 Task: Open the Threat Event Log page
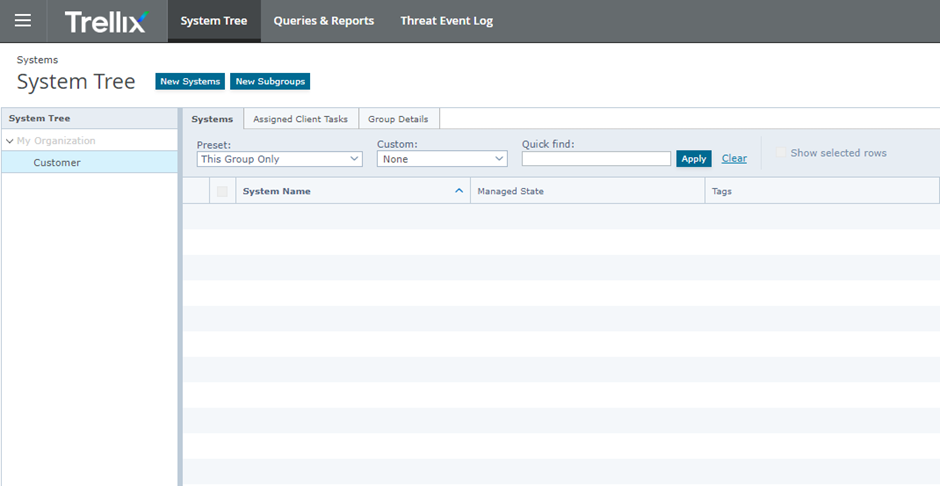(x=446, y=21)
